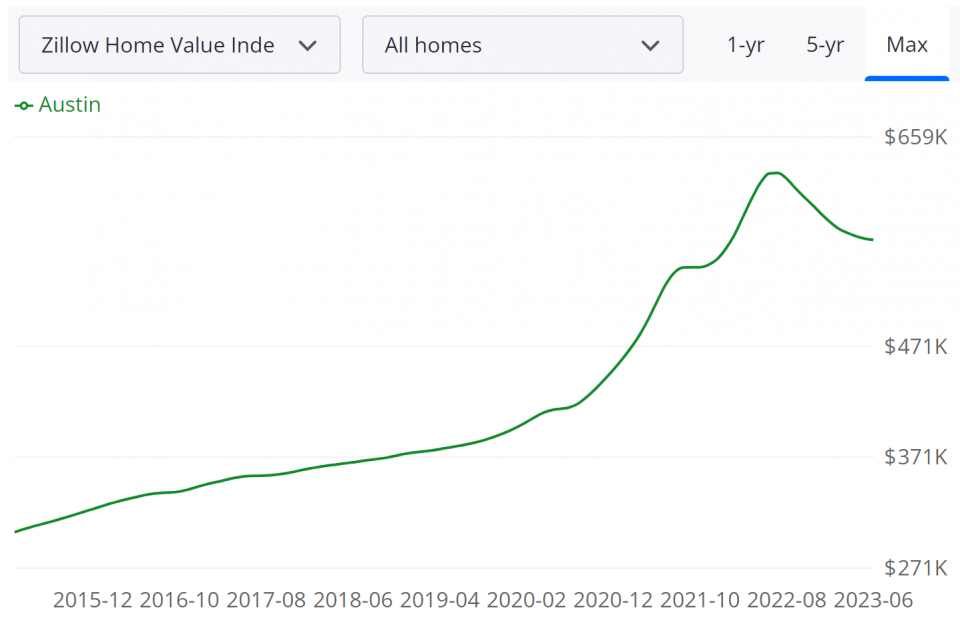Click the chevron on the metric selector
Viewport: 960px width, 624px height.
click(x=308, y=44)
